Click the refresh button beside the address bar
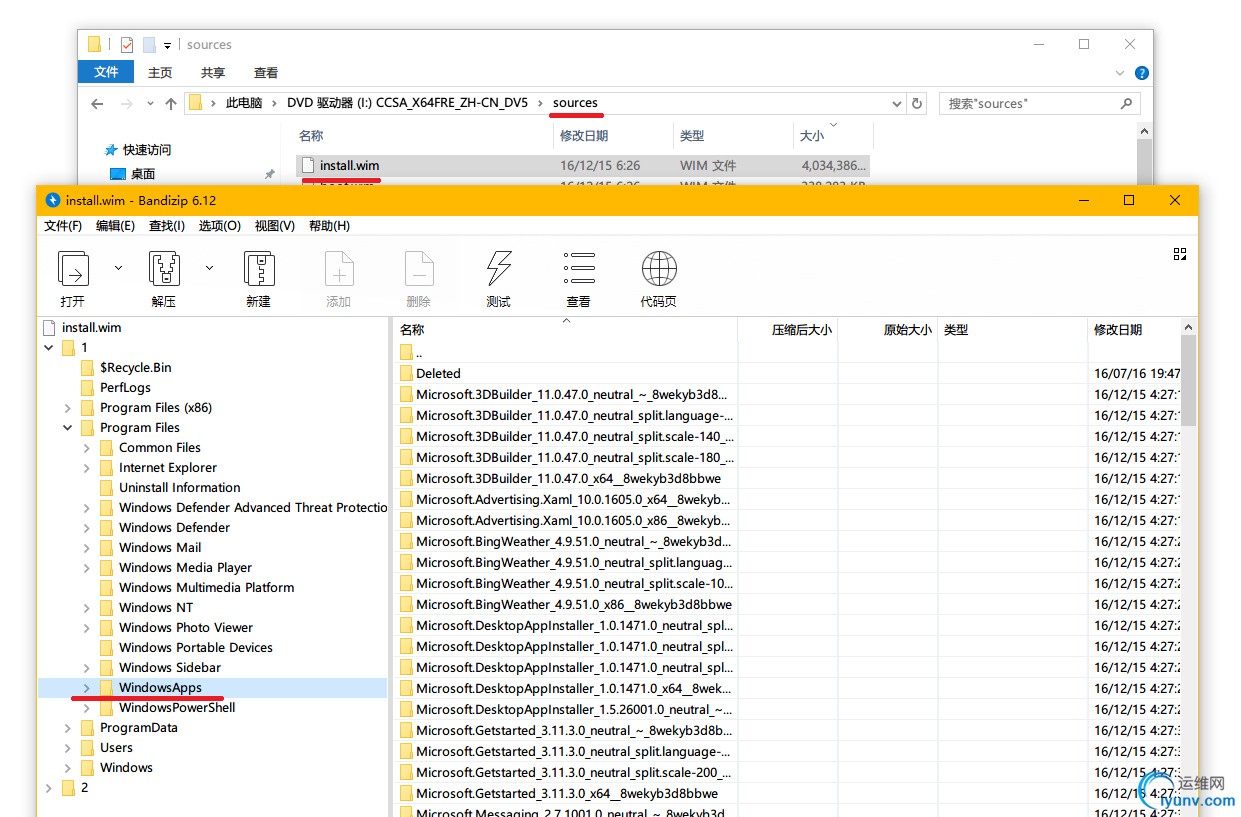1241x817 pixels. 917,103
